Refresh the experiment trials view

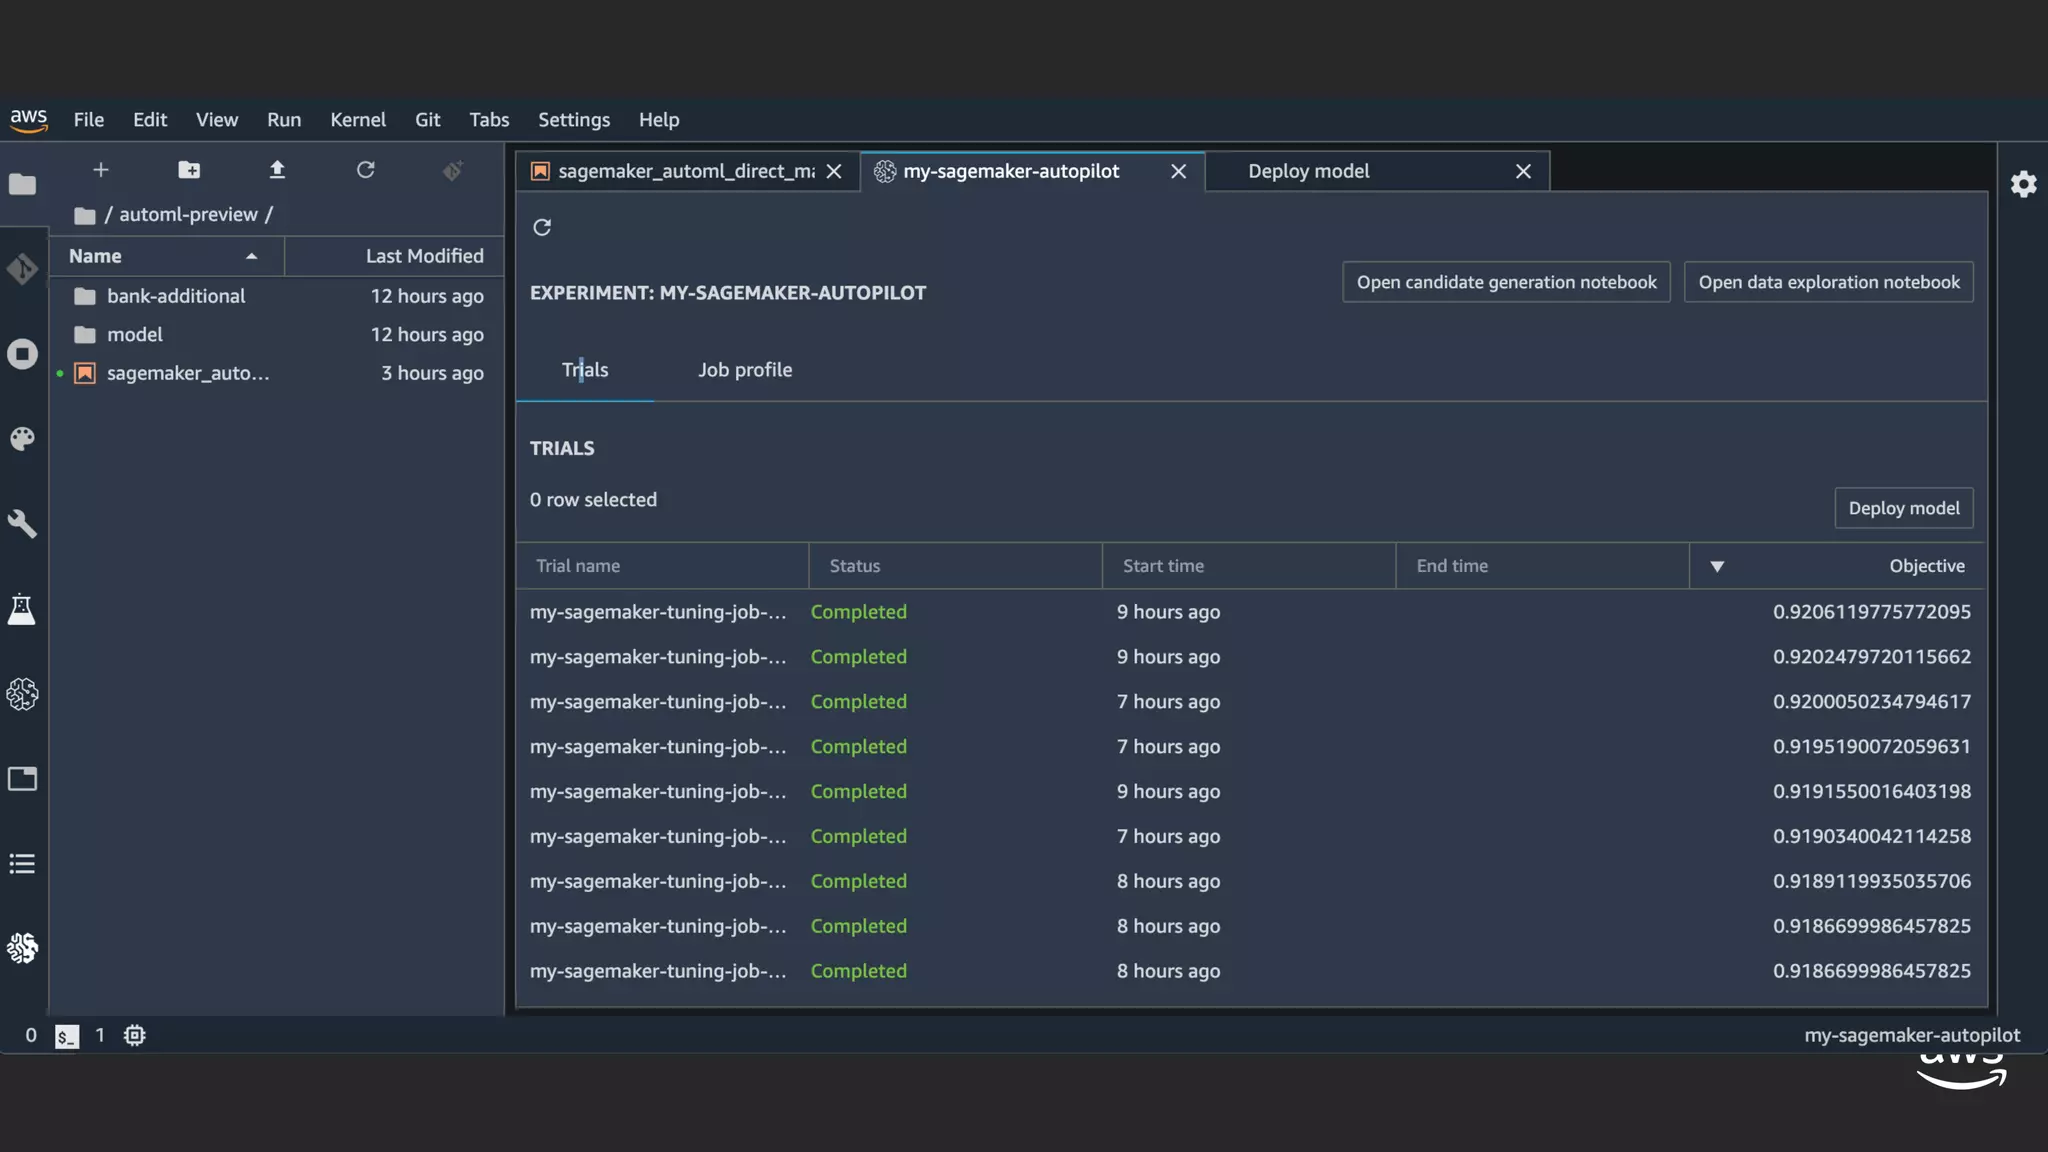point(542,227)
